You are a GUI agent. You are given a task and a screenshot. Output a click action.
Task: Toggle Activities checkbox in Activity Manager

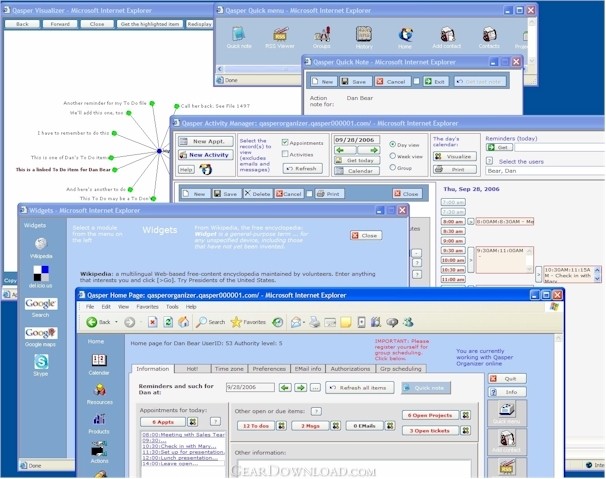click(285, 154)
